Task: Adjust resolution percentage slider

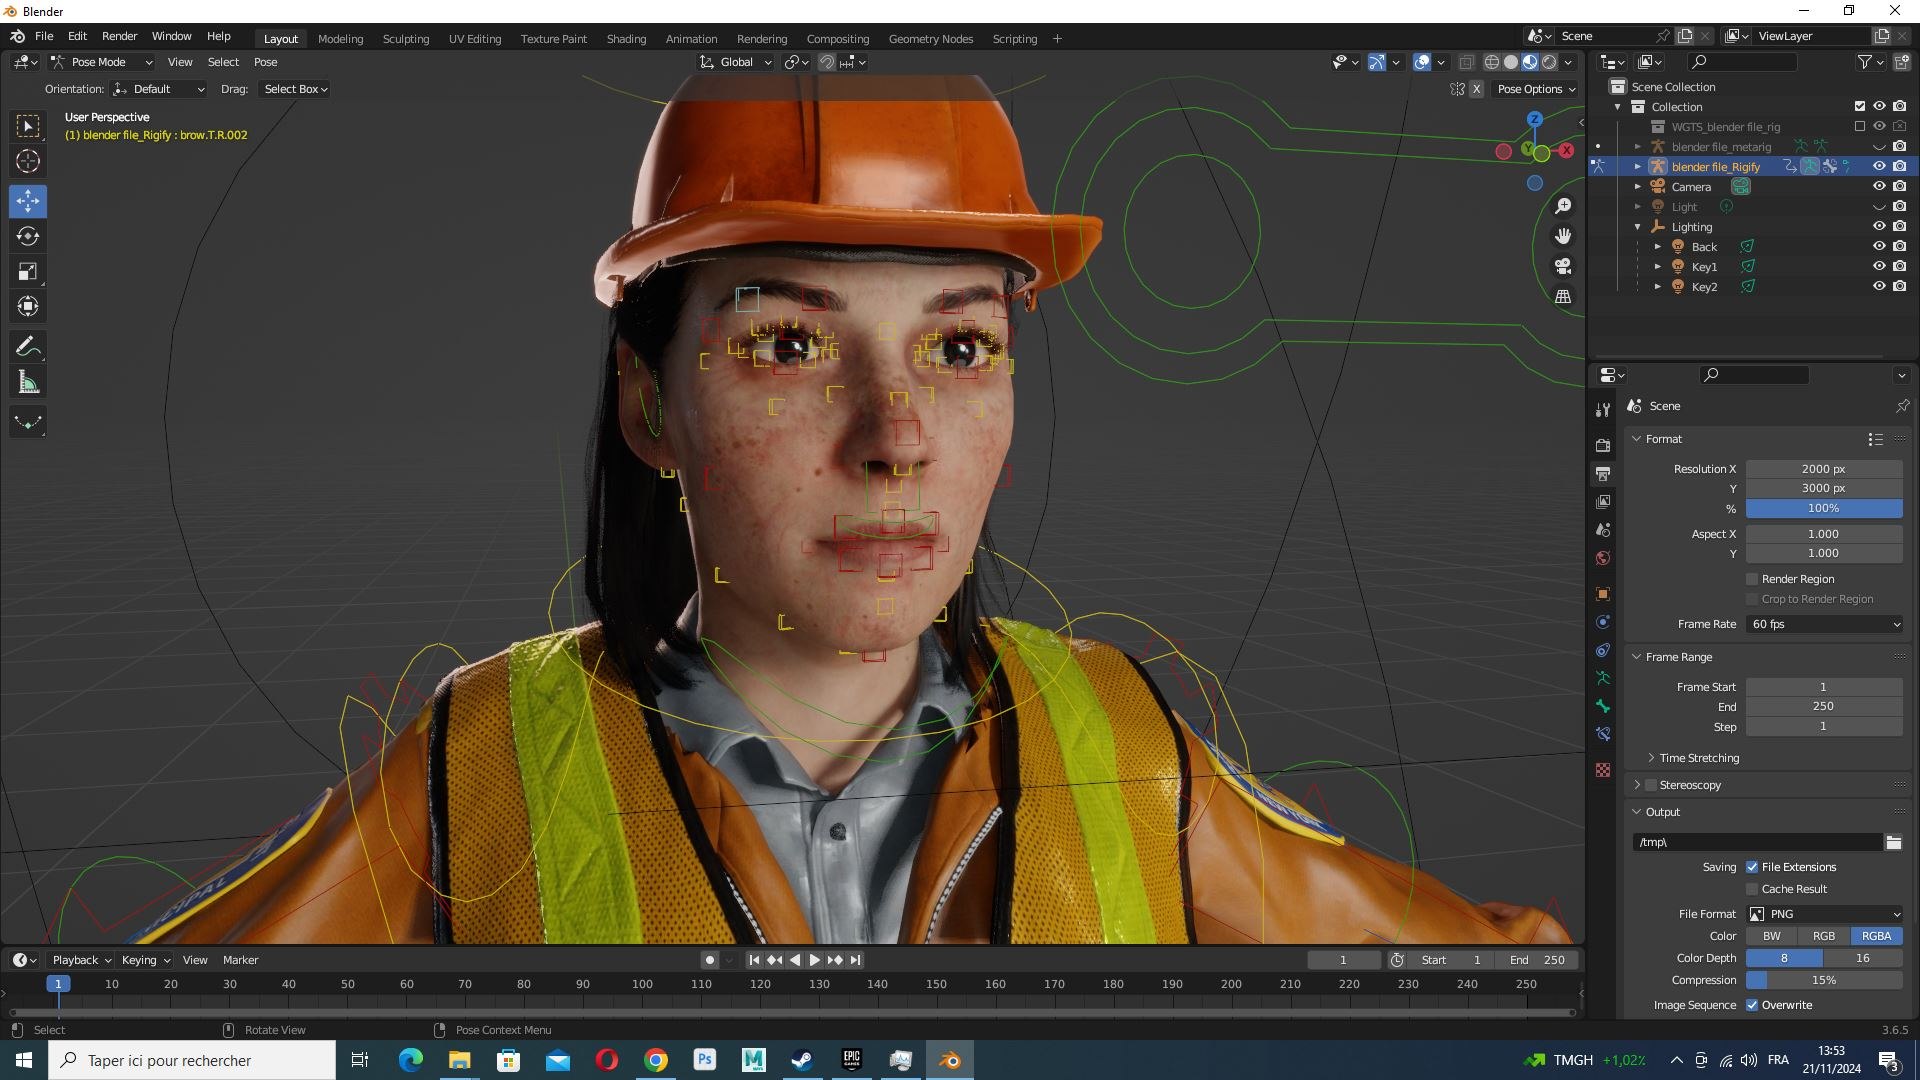Action: tap(1824, 508)
